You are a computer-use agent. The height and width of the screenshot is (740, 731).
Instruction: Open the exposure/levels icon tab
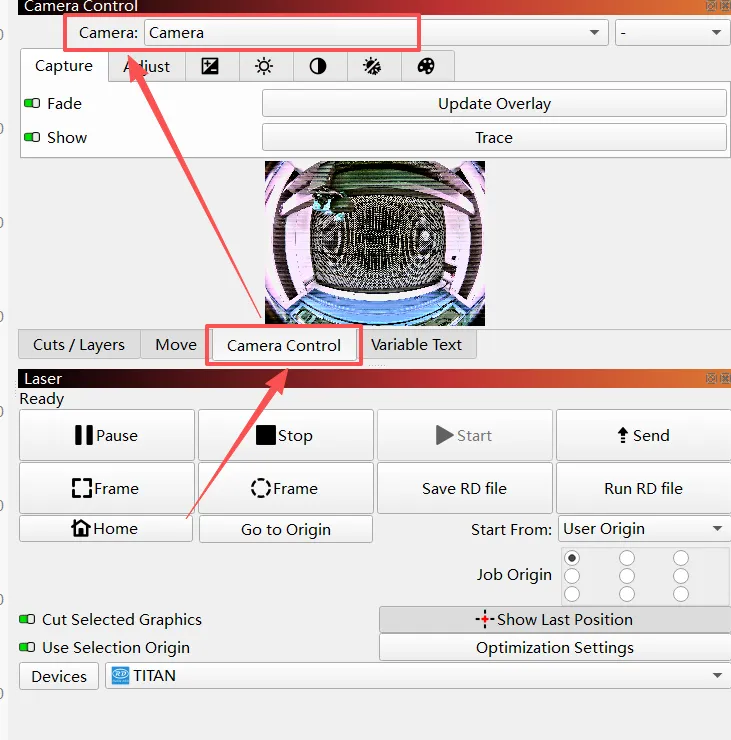[x=210, y=67]
